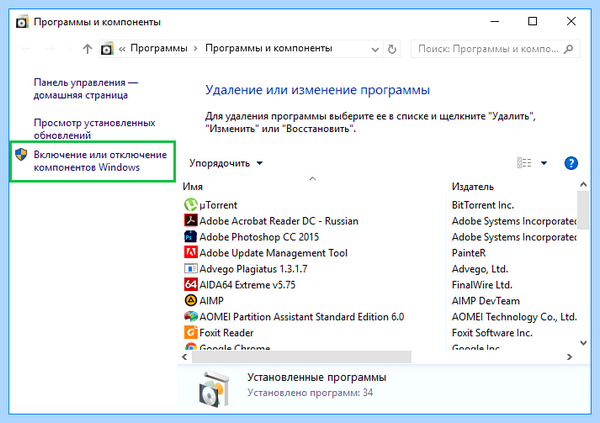Click the shield icon beside Windows components link
The image size is (600, 423).
click(x=21, y=155)
